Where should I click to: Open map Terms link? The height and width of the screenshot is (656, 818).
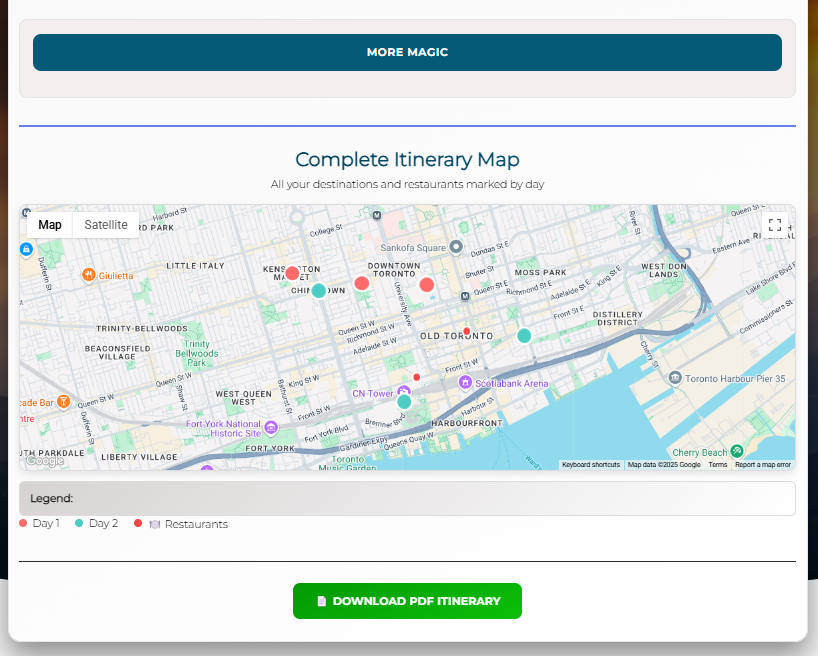point(718,464)
